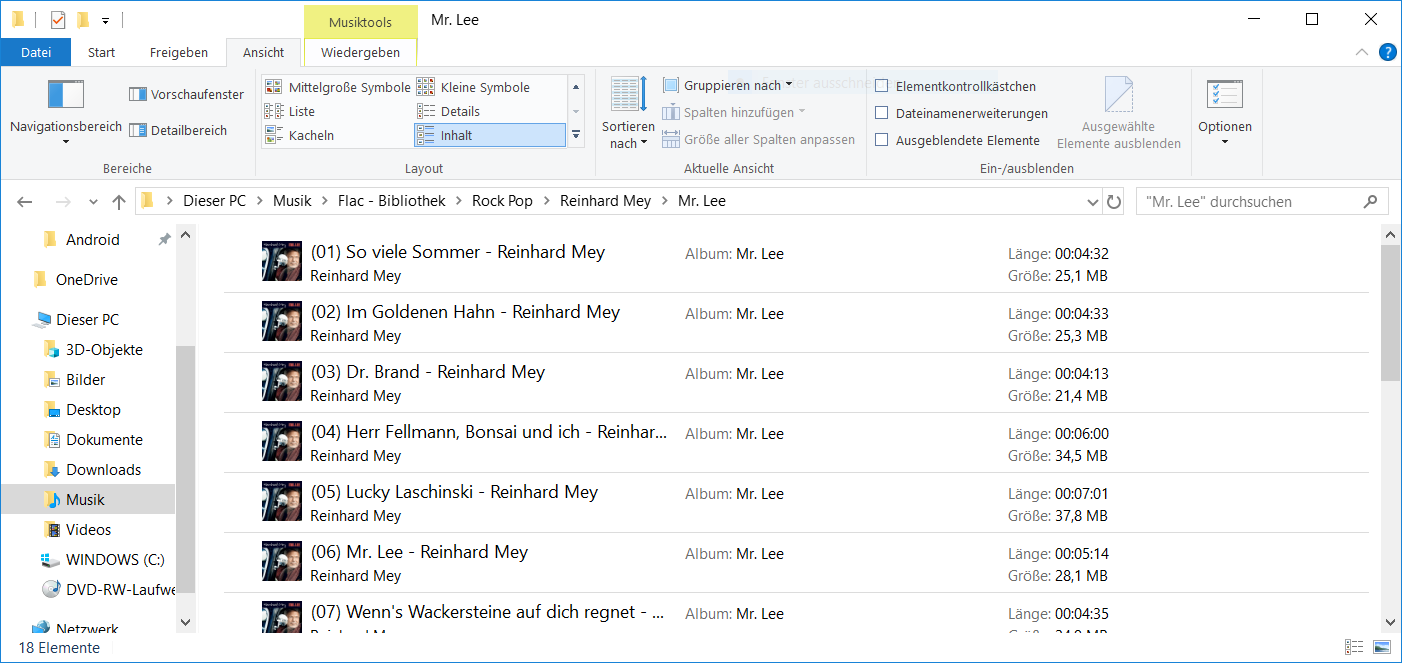Viewport: 1402px width, 663px height.
Task: Select track (05) Lucky Laschinski
Action: [797, 503]
